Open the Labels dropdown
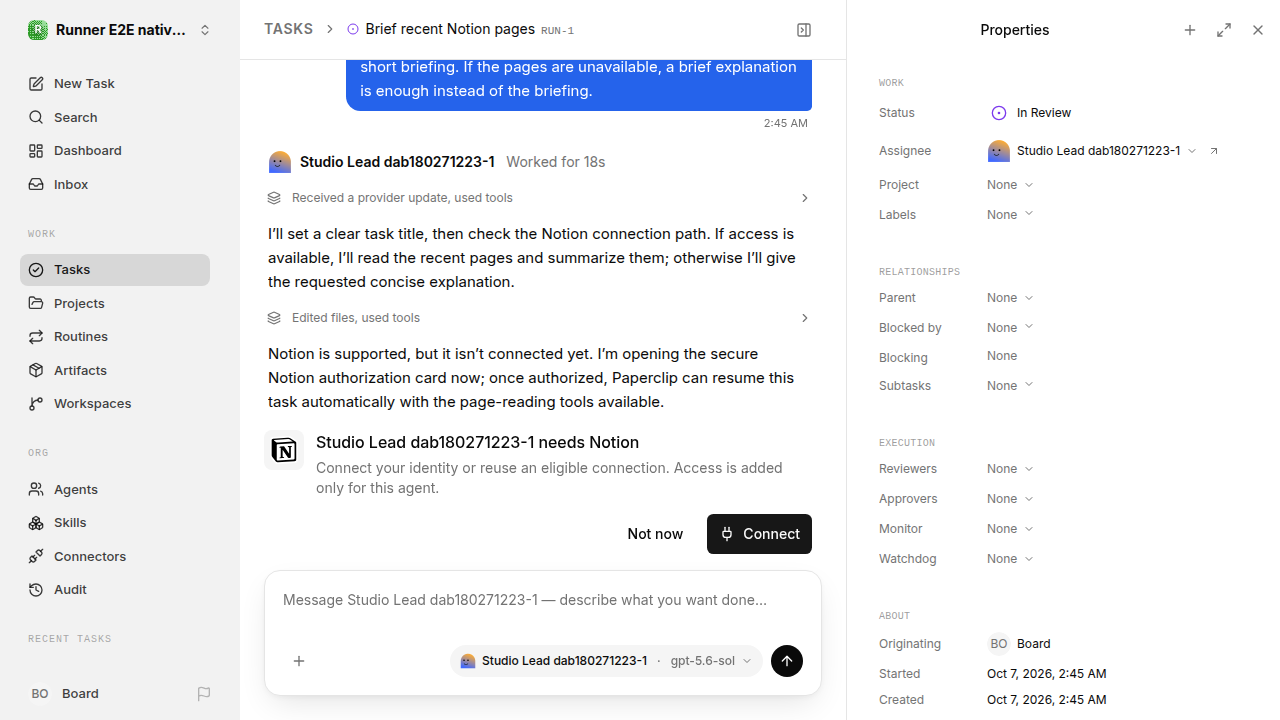Screen dimensions: 1280x720 pyautogui.click(x=1010, y=215)
